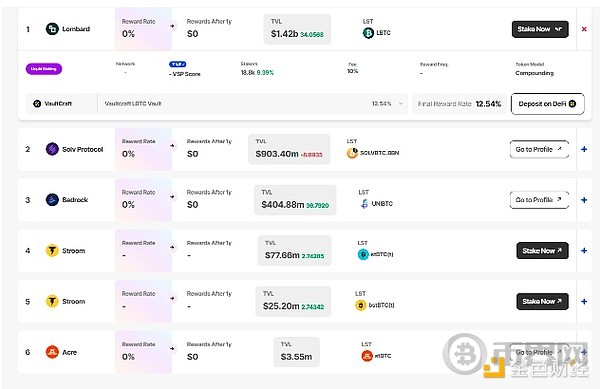Click the Acre Reward Rate 0% box
600x389 pixels.
[x=143, y=352]
